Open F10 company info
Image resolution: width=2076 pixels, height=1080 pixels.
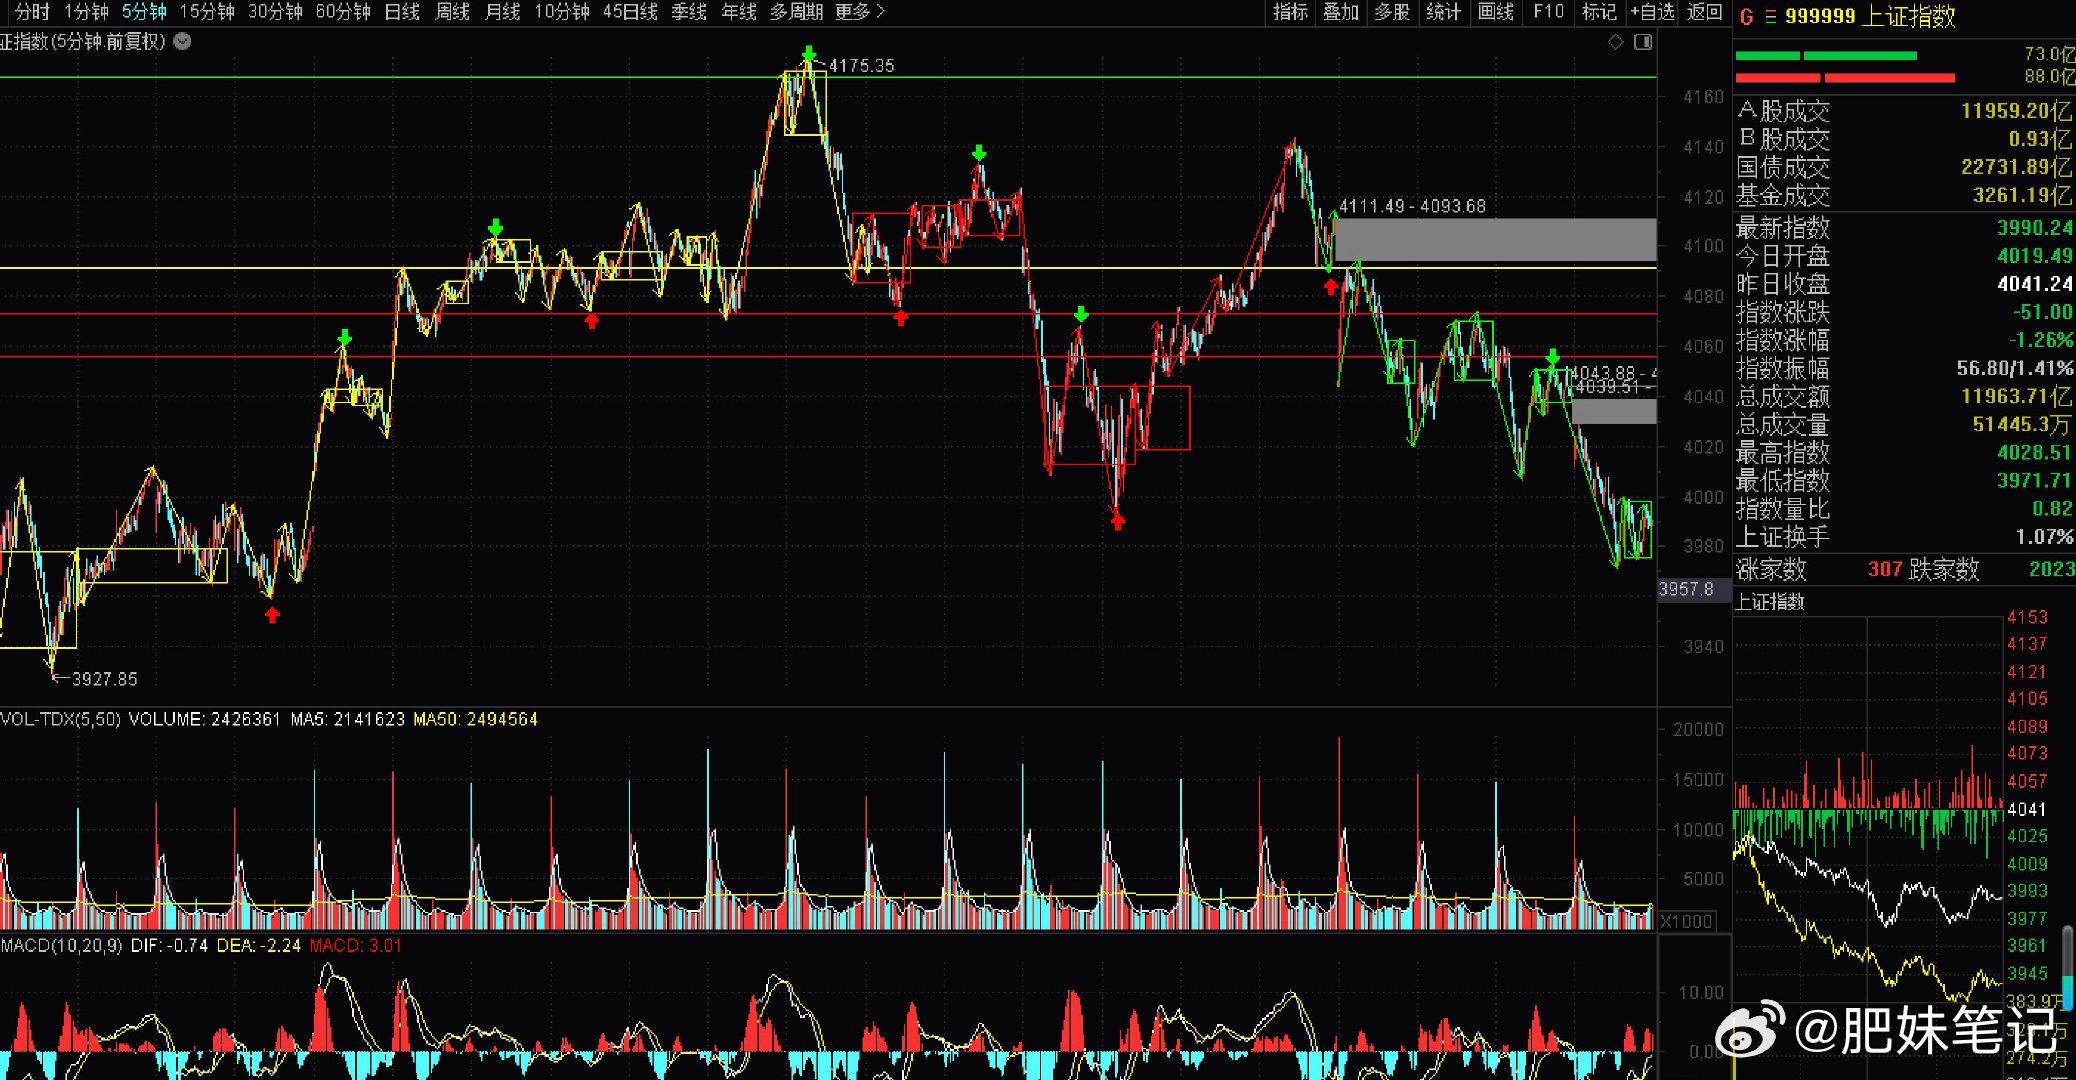point(1548,11)
